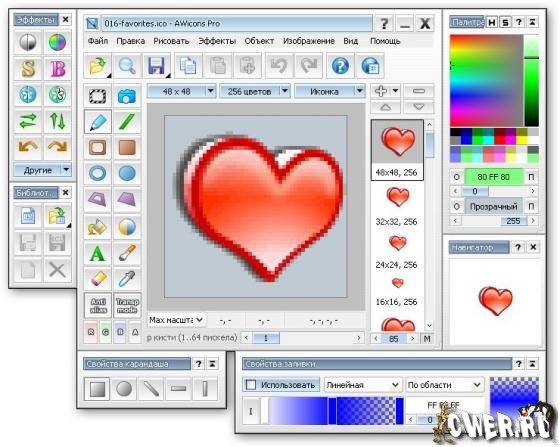560x447 pixels.
Task: Open the Эффекты menu
Action: tap(217, 41)
